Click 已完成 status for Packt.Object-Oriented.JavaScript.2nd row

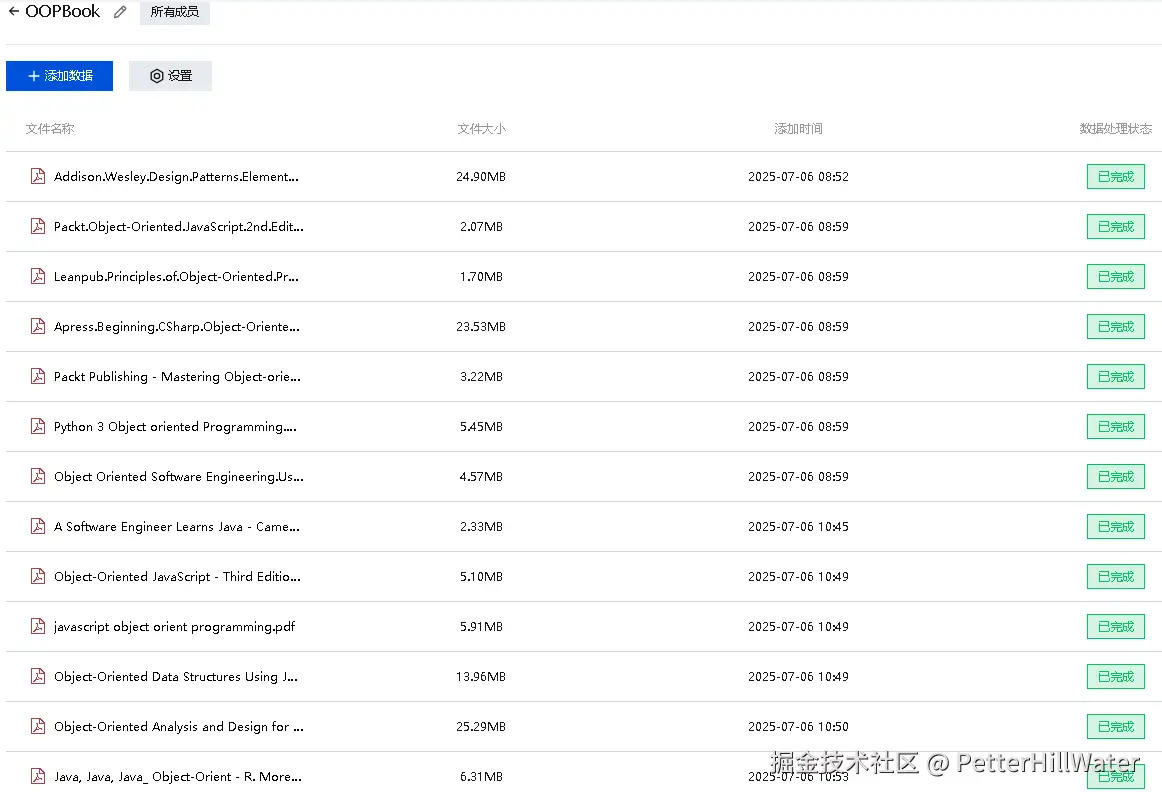pos(1115,227)
